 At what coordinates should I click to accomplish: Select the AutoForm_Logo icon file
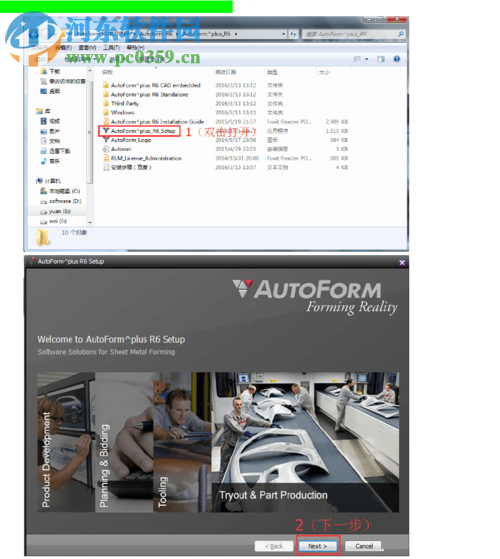coord(131,140)
